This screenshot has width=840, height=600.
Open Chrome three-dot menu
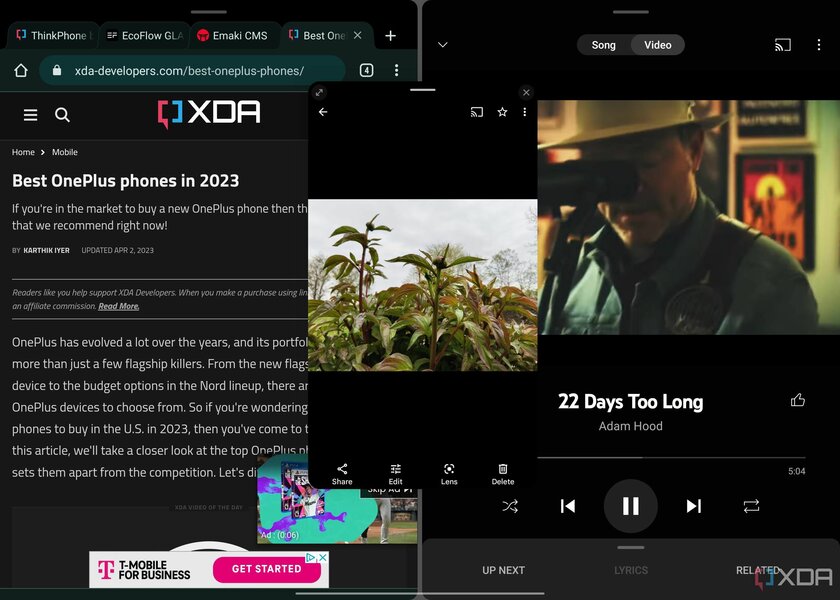[396, 70]
